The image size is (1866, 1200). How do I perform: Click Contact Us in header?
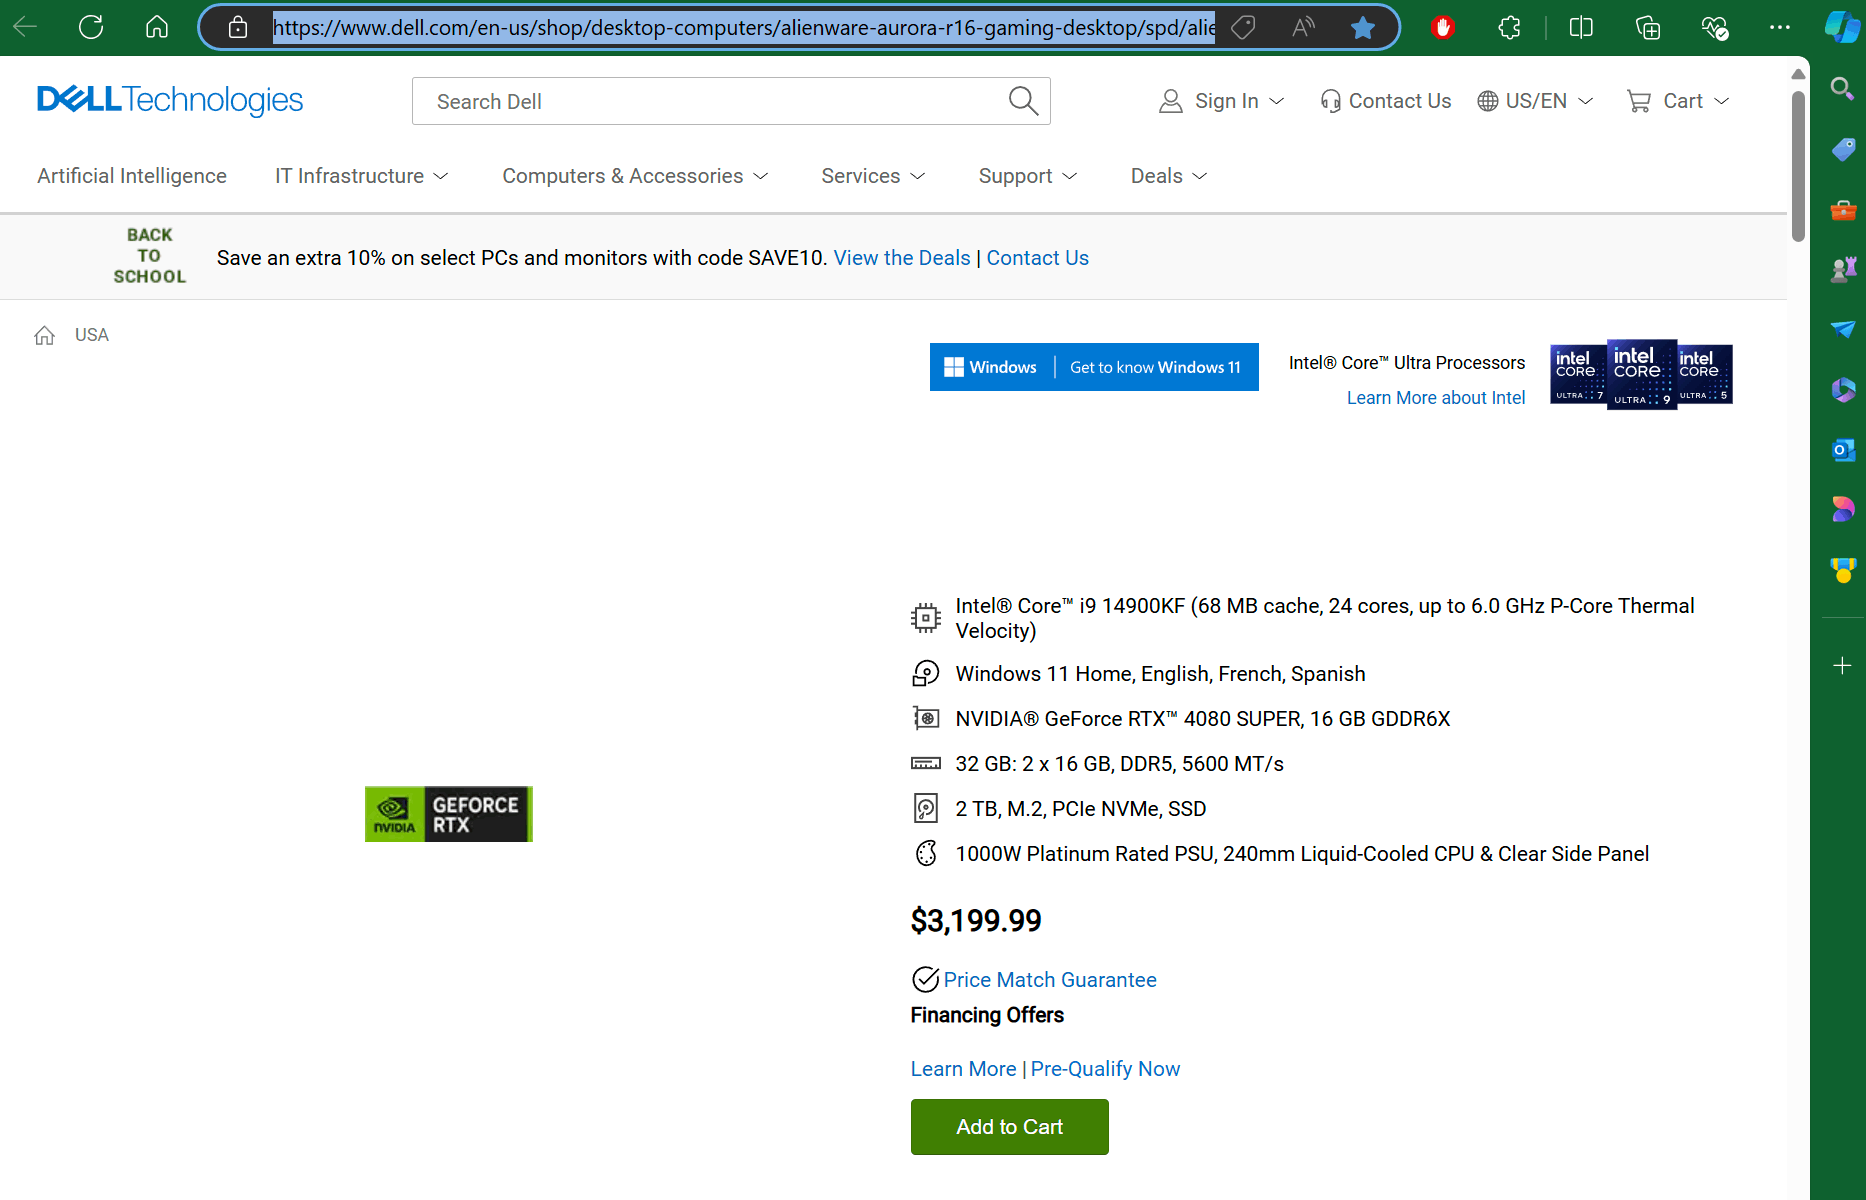coord(1385,101)
